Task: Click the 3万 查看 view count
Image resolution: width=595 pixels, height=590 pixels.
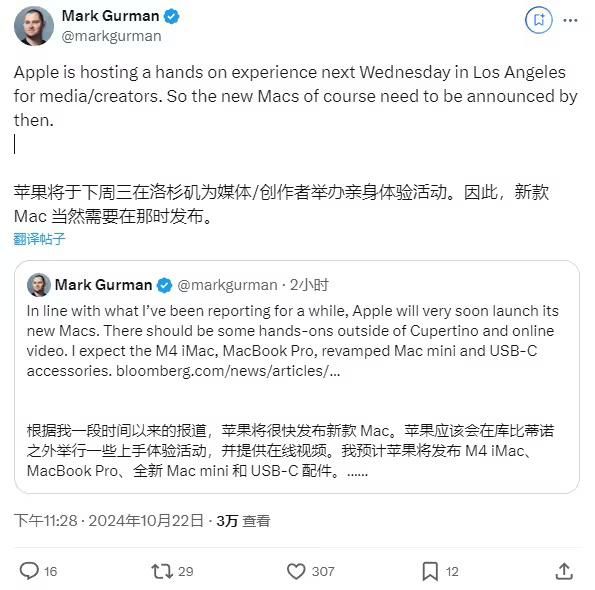Action: (x=243, y=521)
